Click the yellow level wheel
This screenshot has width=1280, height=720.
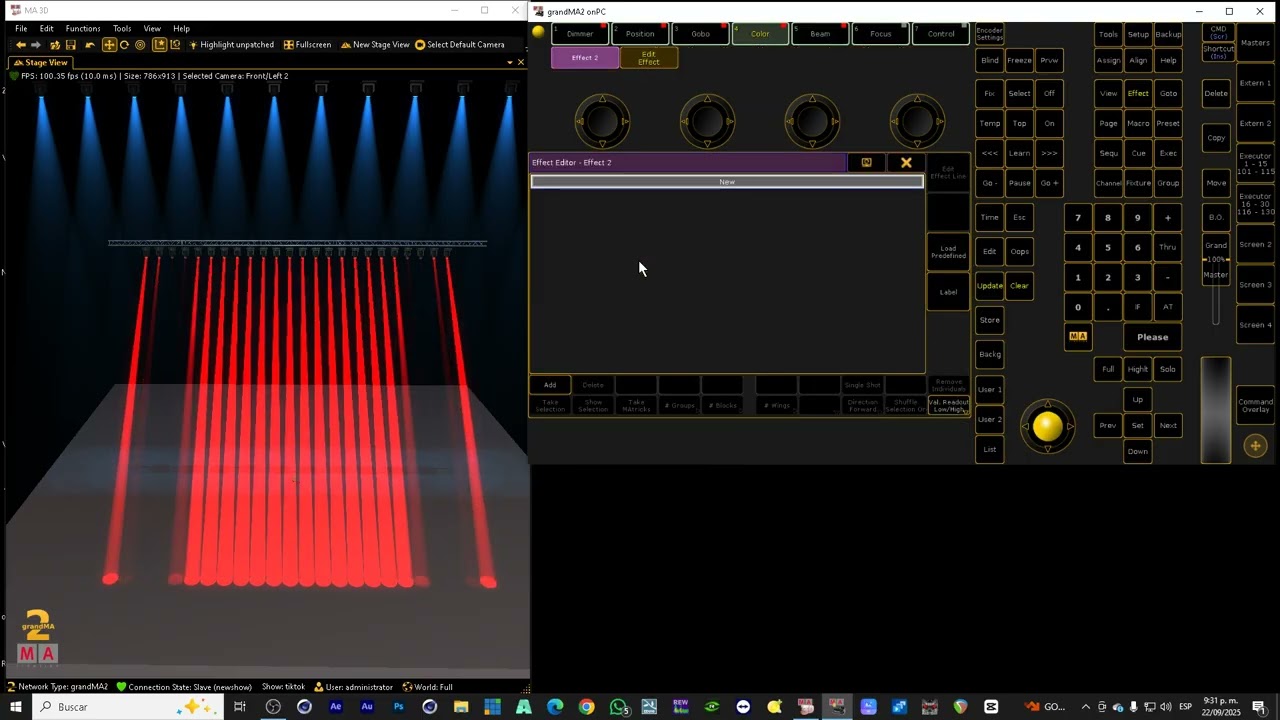coord(1047,427)
